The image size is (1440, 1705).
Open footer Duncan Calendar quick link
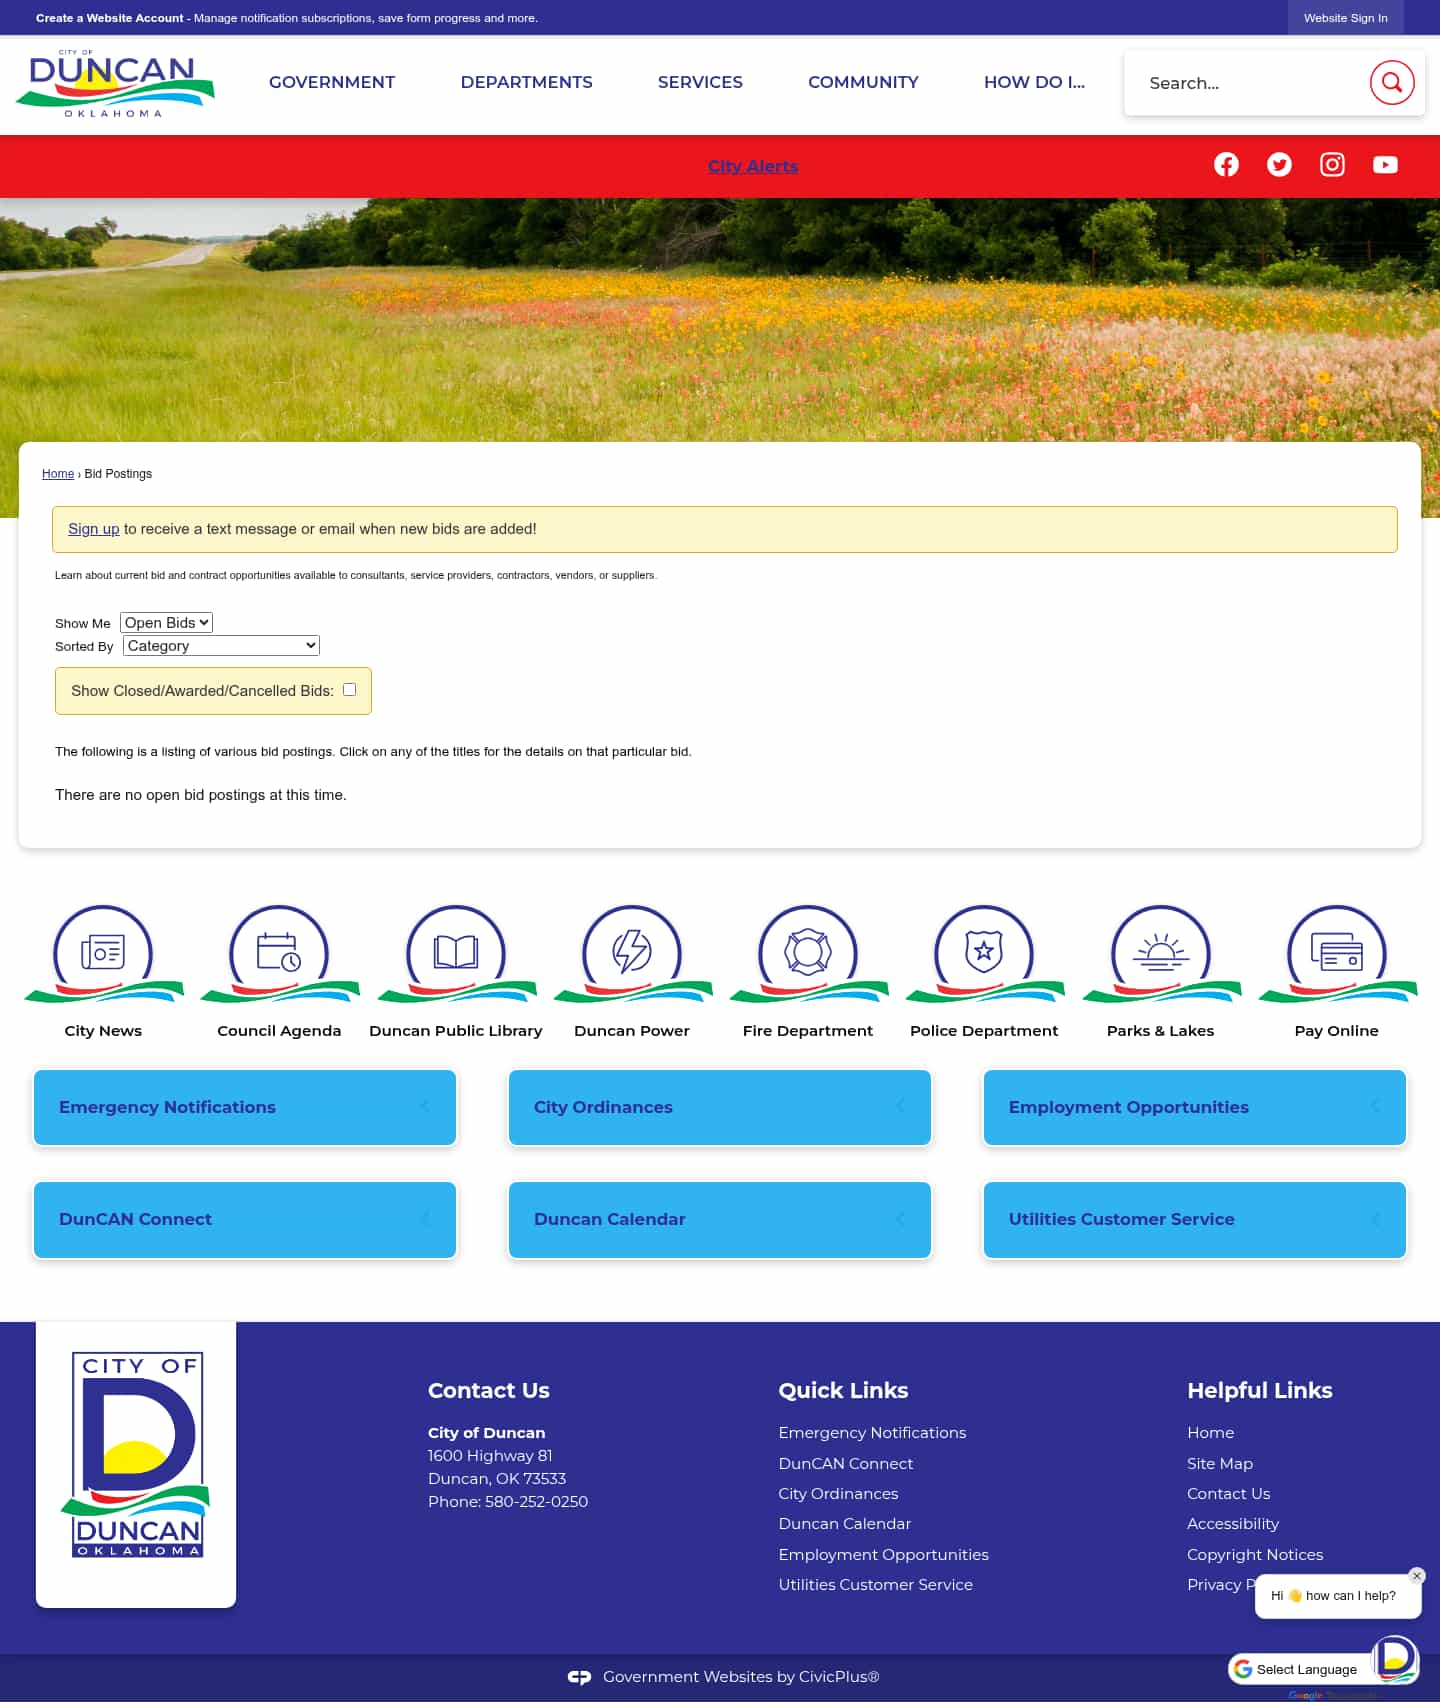[844, 1524]
